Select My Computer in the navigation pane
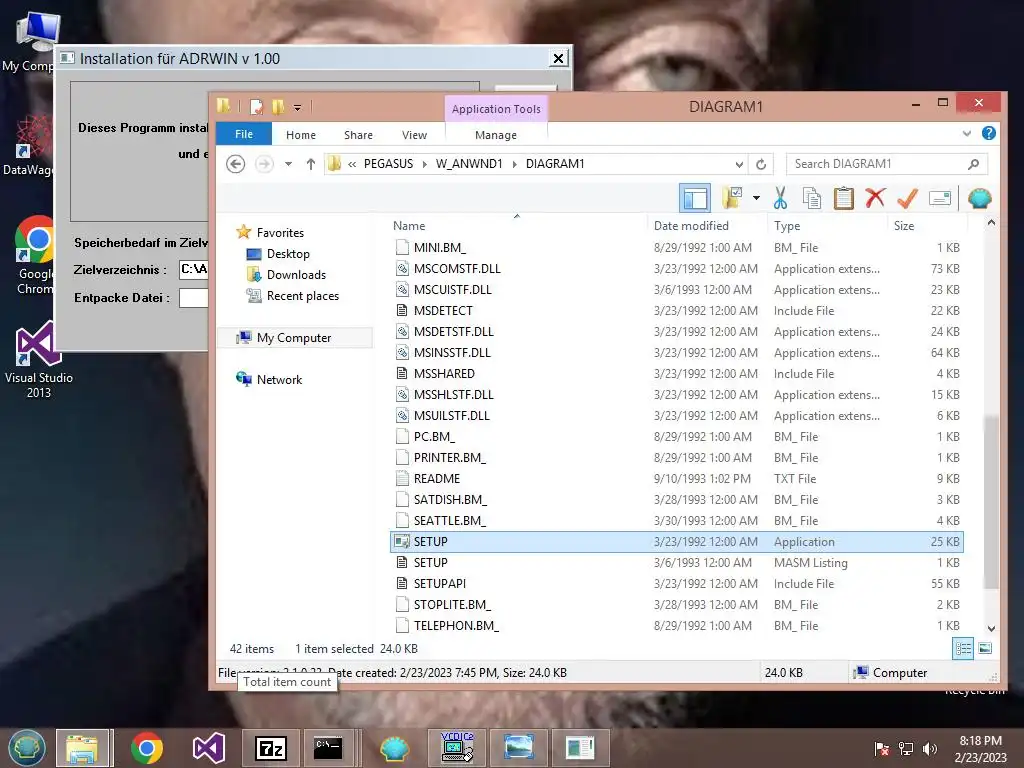The height and width of the screenshot is (768, 1024). [x=294, y=338]
